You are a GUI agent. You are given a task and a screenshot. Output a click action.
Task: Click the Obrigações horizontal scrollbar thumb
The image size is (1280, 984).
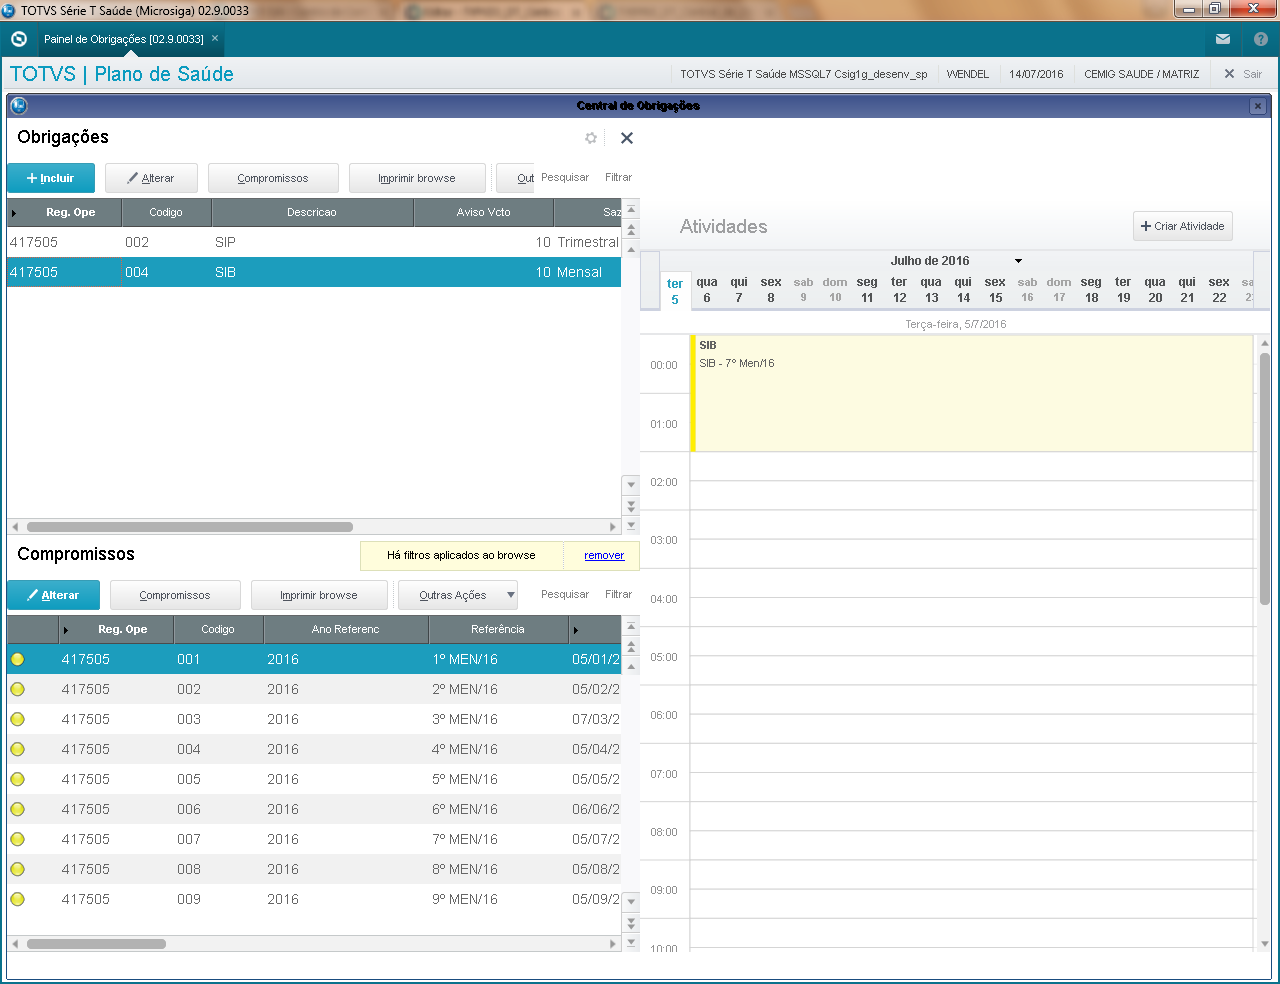[190, 527]
